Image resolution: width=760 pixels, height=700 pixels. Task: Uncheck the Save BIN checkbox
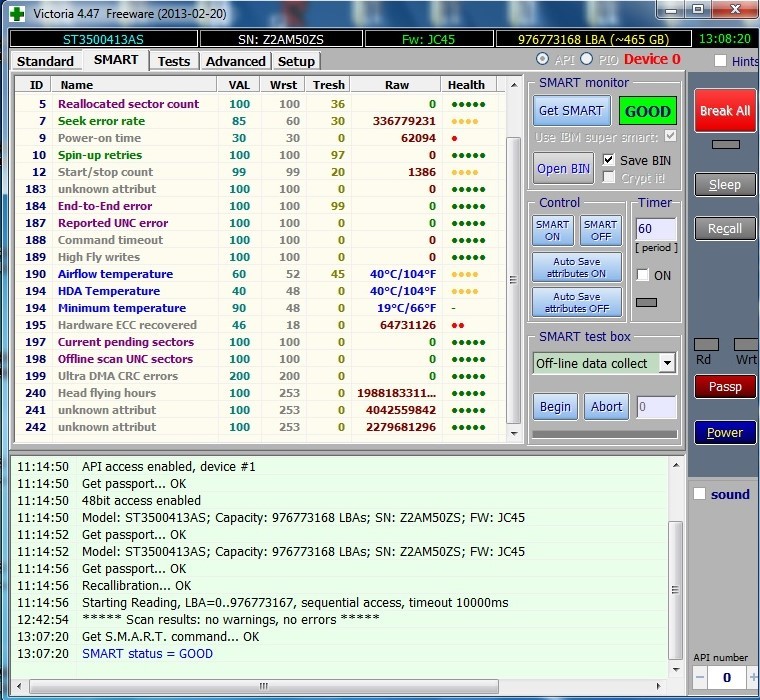point(609,160)
